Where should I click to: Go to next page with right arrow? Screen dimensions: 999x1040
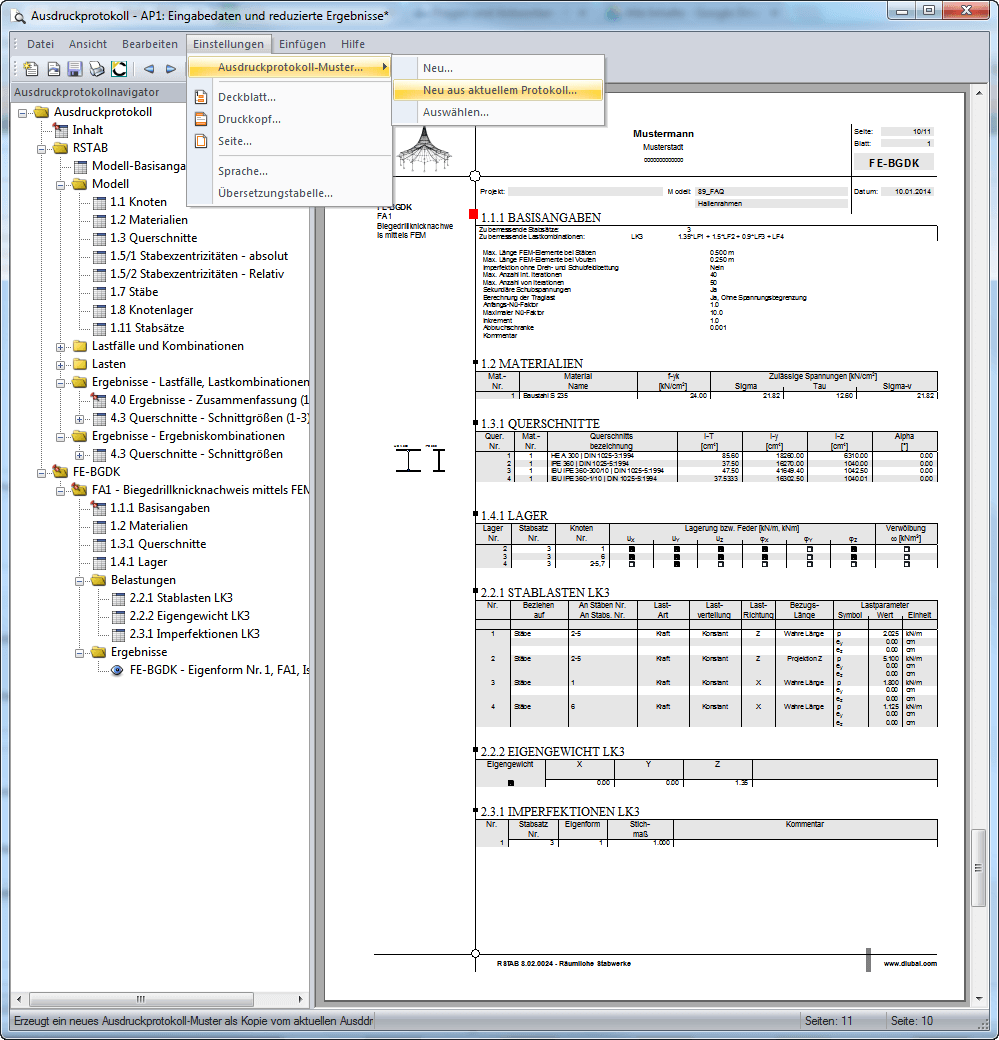[x=171, y=68]
